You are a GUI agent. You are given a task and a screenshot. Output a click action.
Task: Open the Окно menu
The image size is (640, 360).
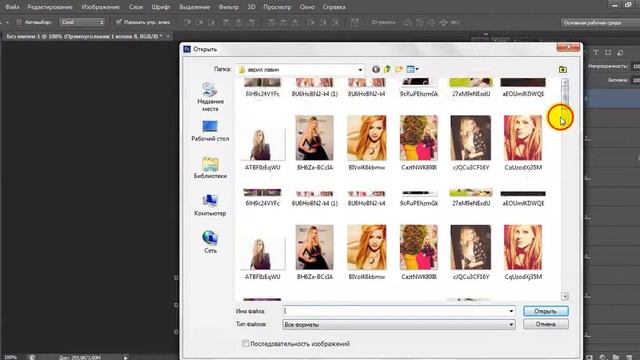pyautogui.click(x=307, y=7)
